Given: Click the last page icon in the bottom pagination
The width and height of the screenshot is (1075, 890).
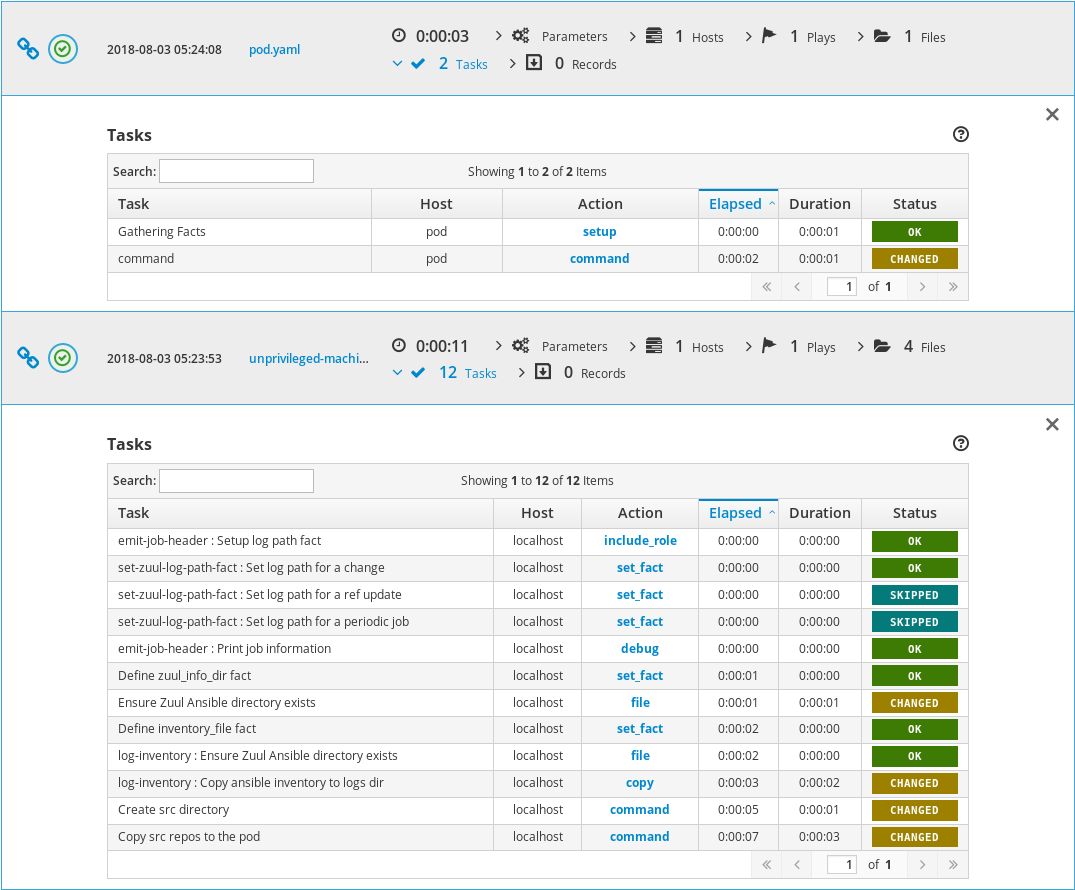Looking at the screenshot, I should pos(953,865).
